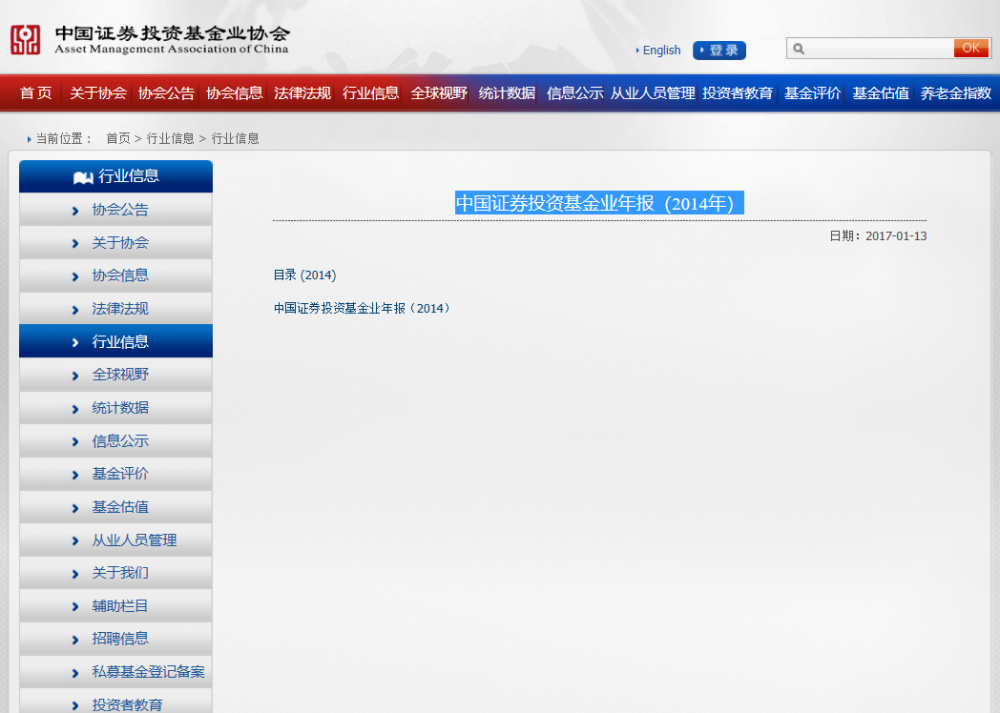Image resolution: width=1000 pixels, height=713 pixels.
Task: Click the chevron icon beside 基金评价 in sidebar
Action: (x=75, y=474)
